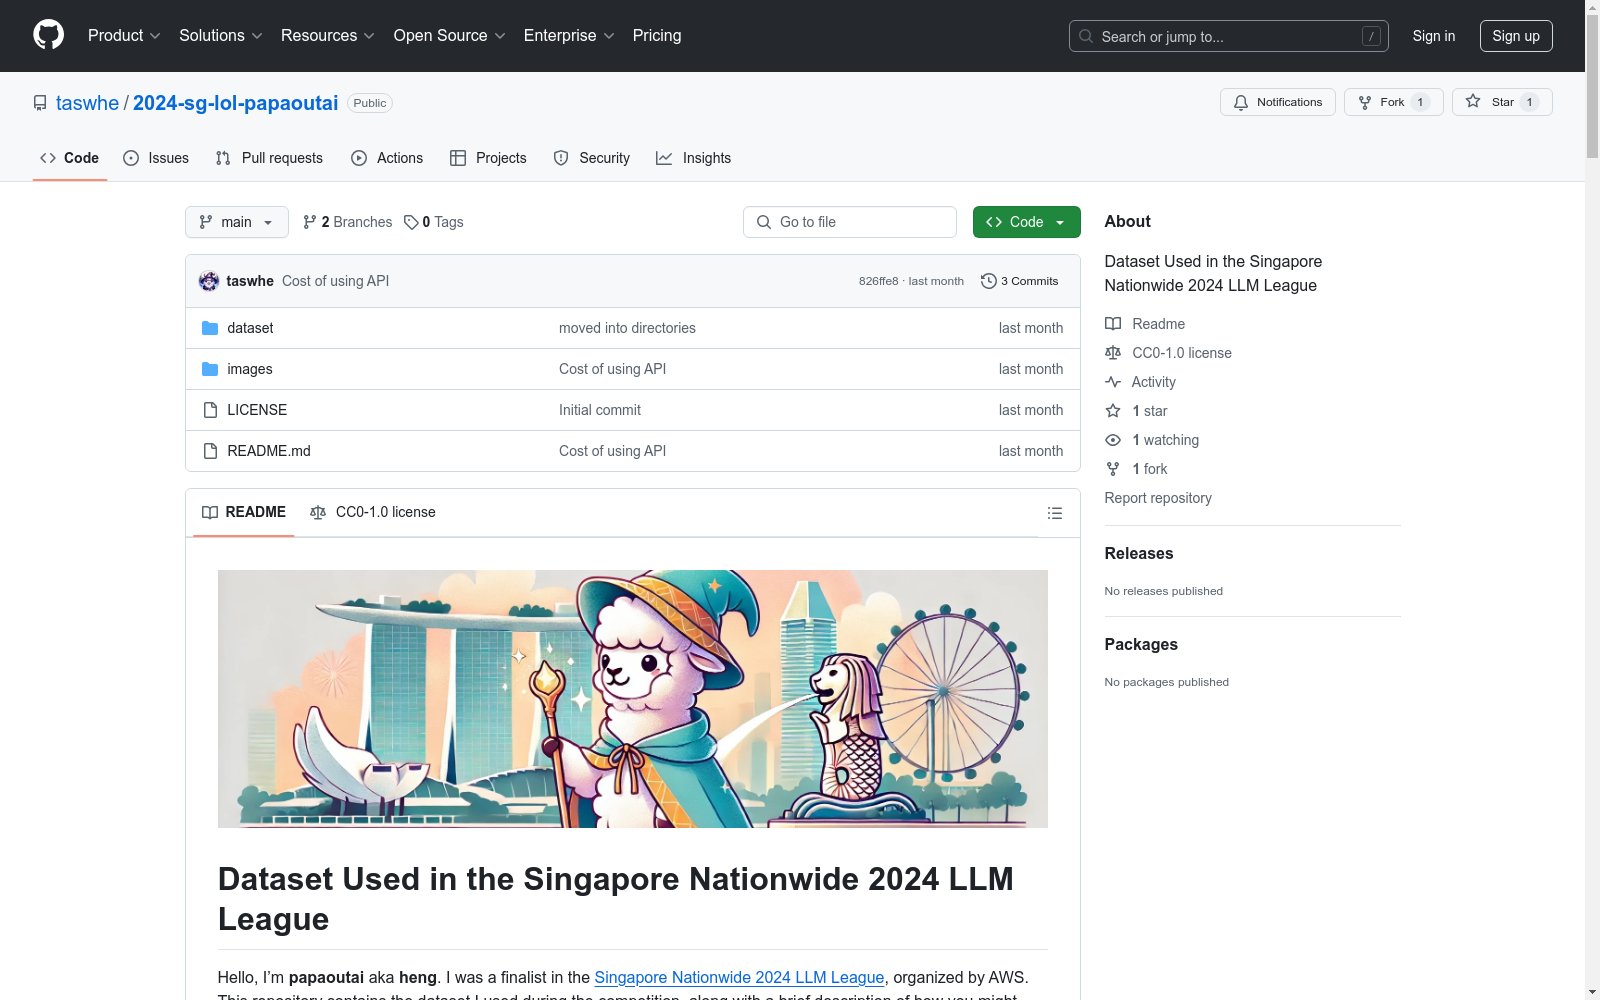Click Report repository
This screenshot has width=1600, height=1000.
click(1158, 498)
